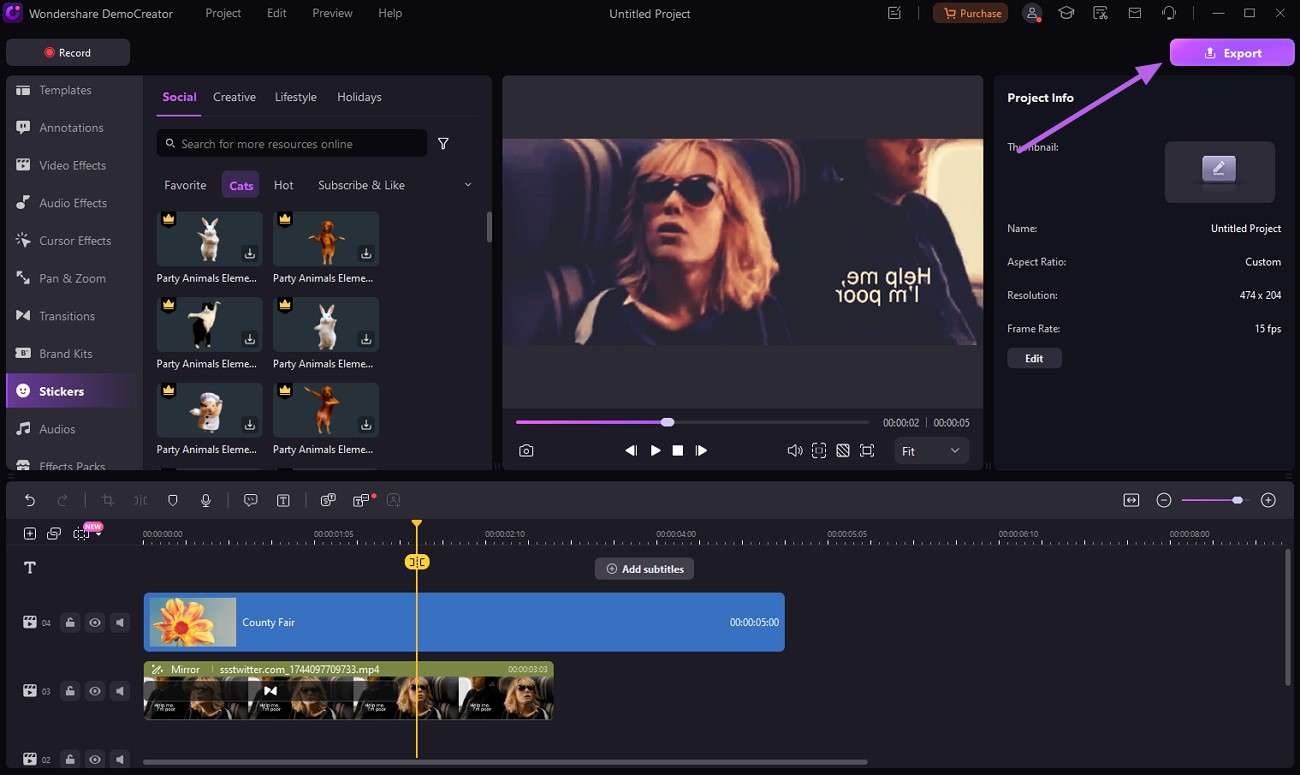The height and width of the screenshot is (775, 1300).
Task: Click the preview playback progress slider
Action: point(692,422)
